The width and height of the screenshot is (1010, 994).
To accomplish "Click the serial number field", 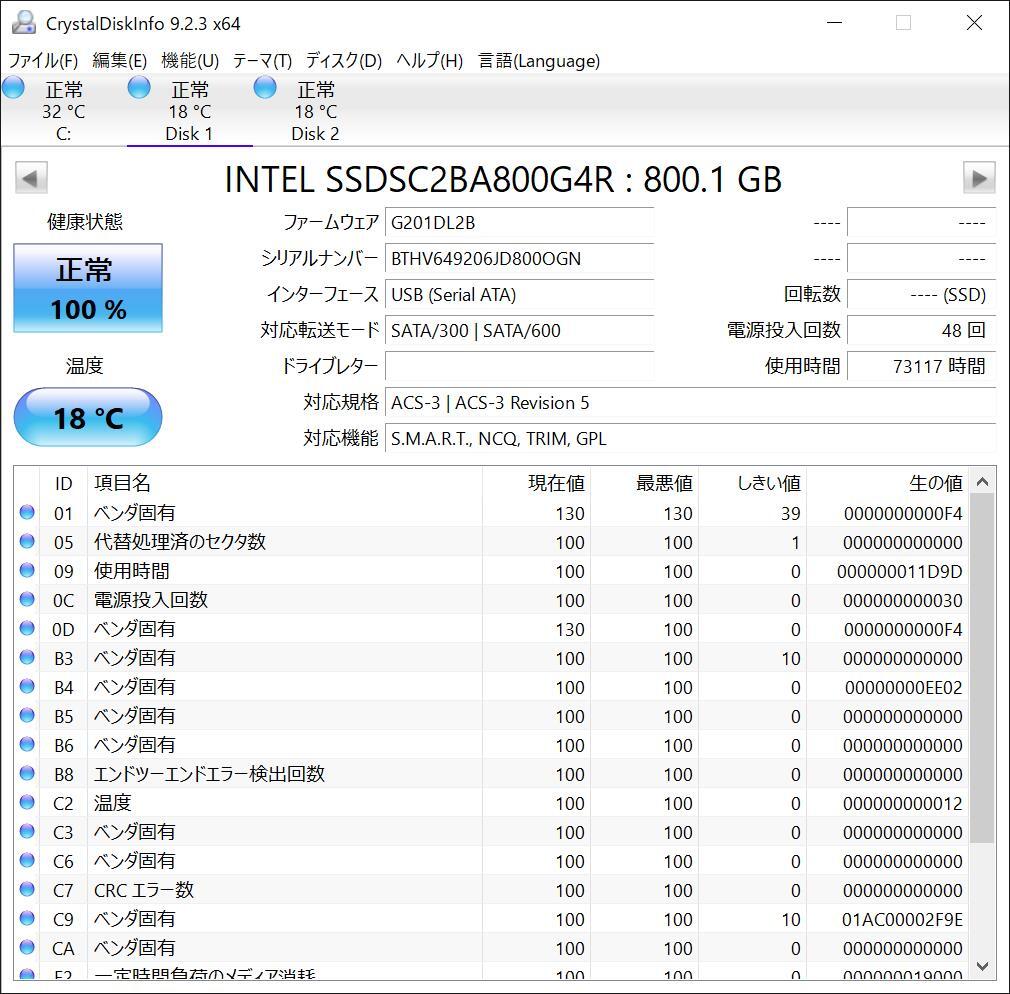I will click(519, 259).
